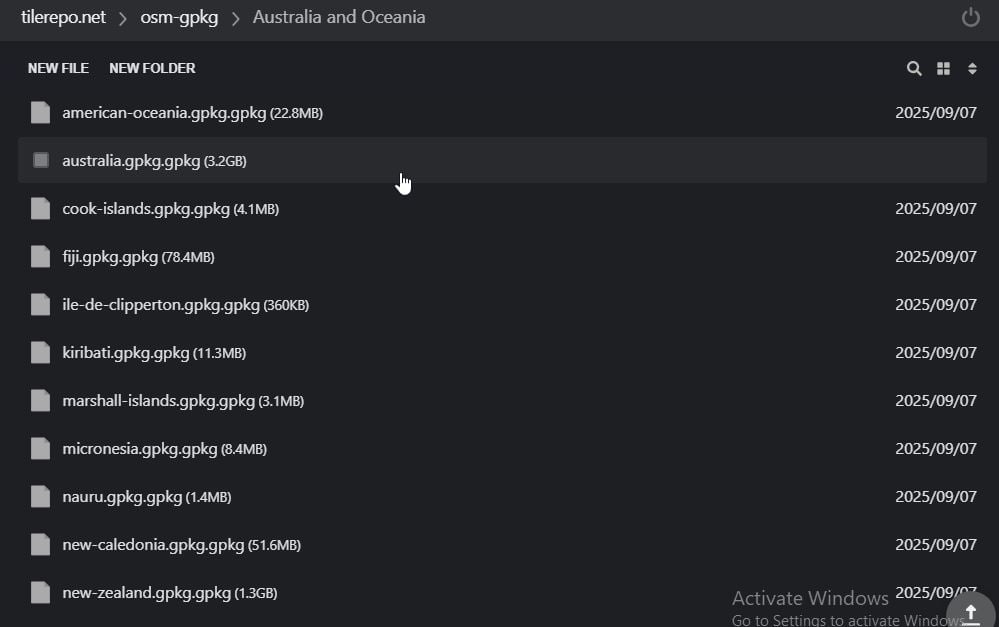Navigate to osm-gpkg breadcrumb folder
Viewport: 999px width, 627px height.
(179, 17)
